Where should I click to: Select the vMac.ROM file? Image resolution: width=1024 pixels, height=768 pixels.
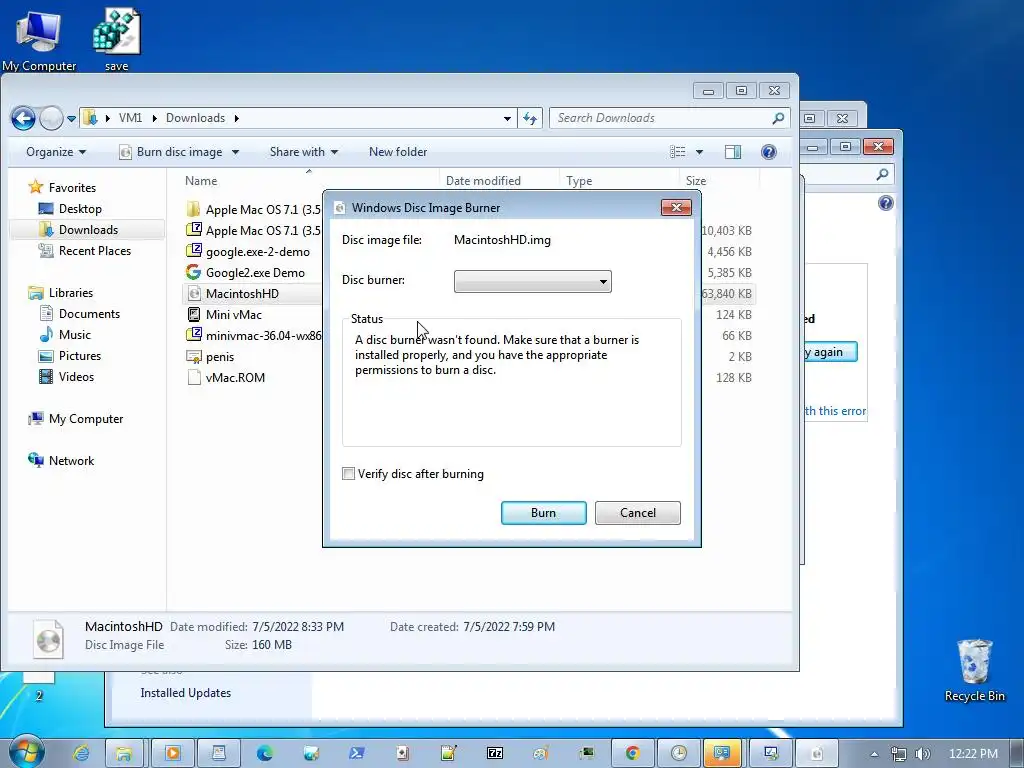226,377
